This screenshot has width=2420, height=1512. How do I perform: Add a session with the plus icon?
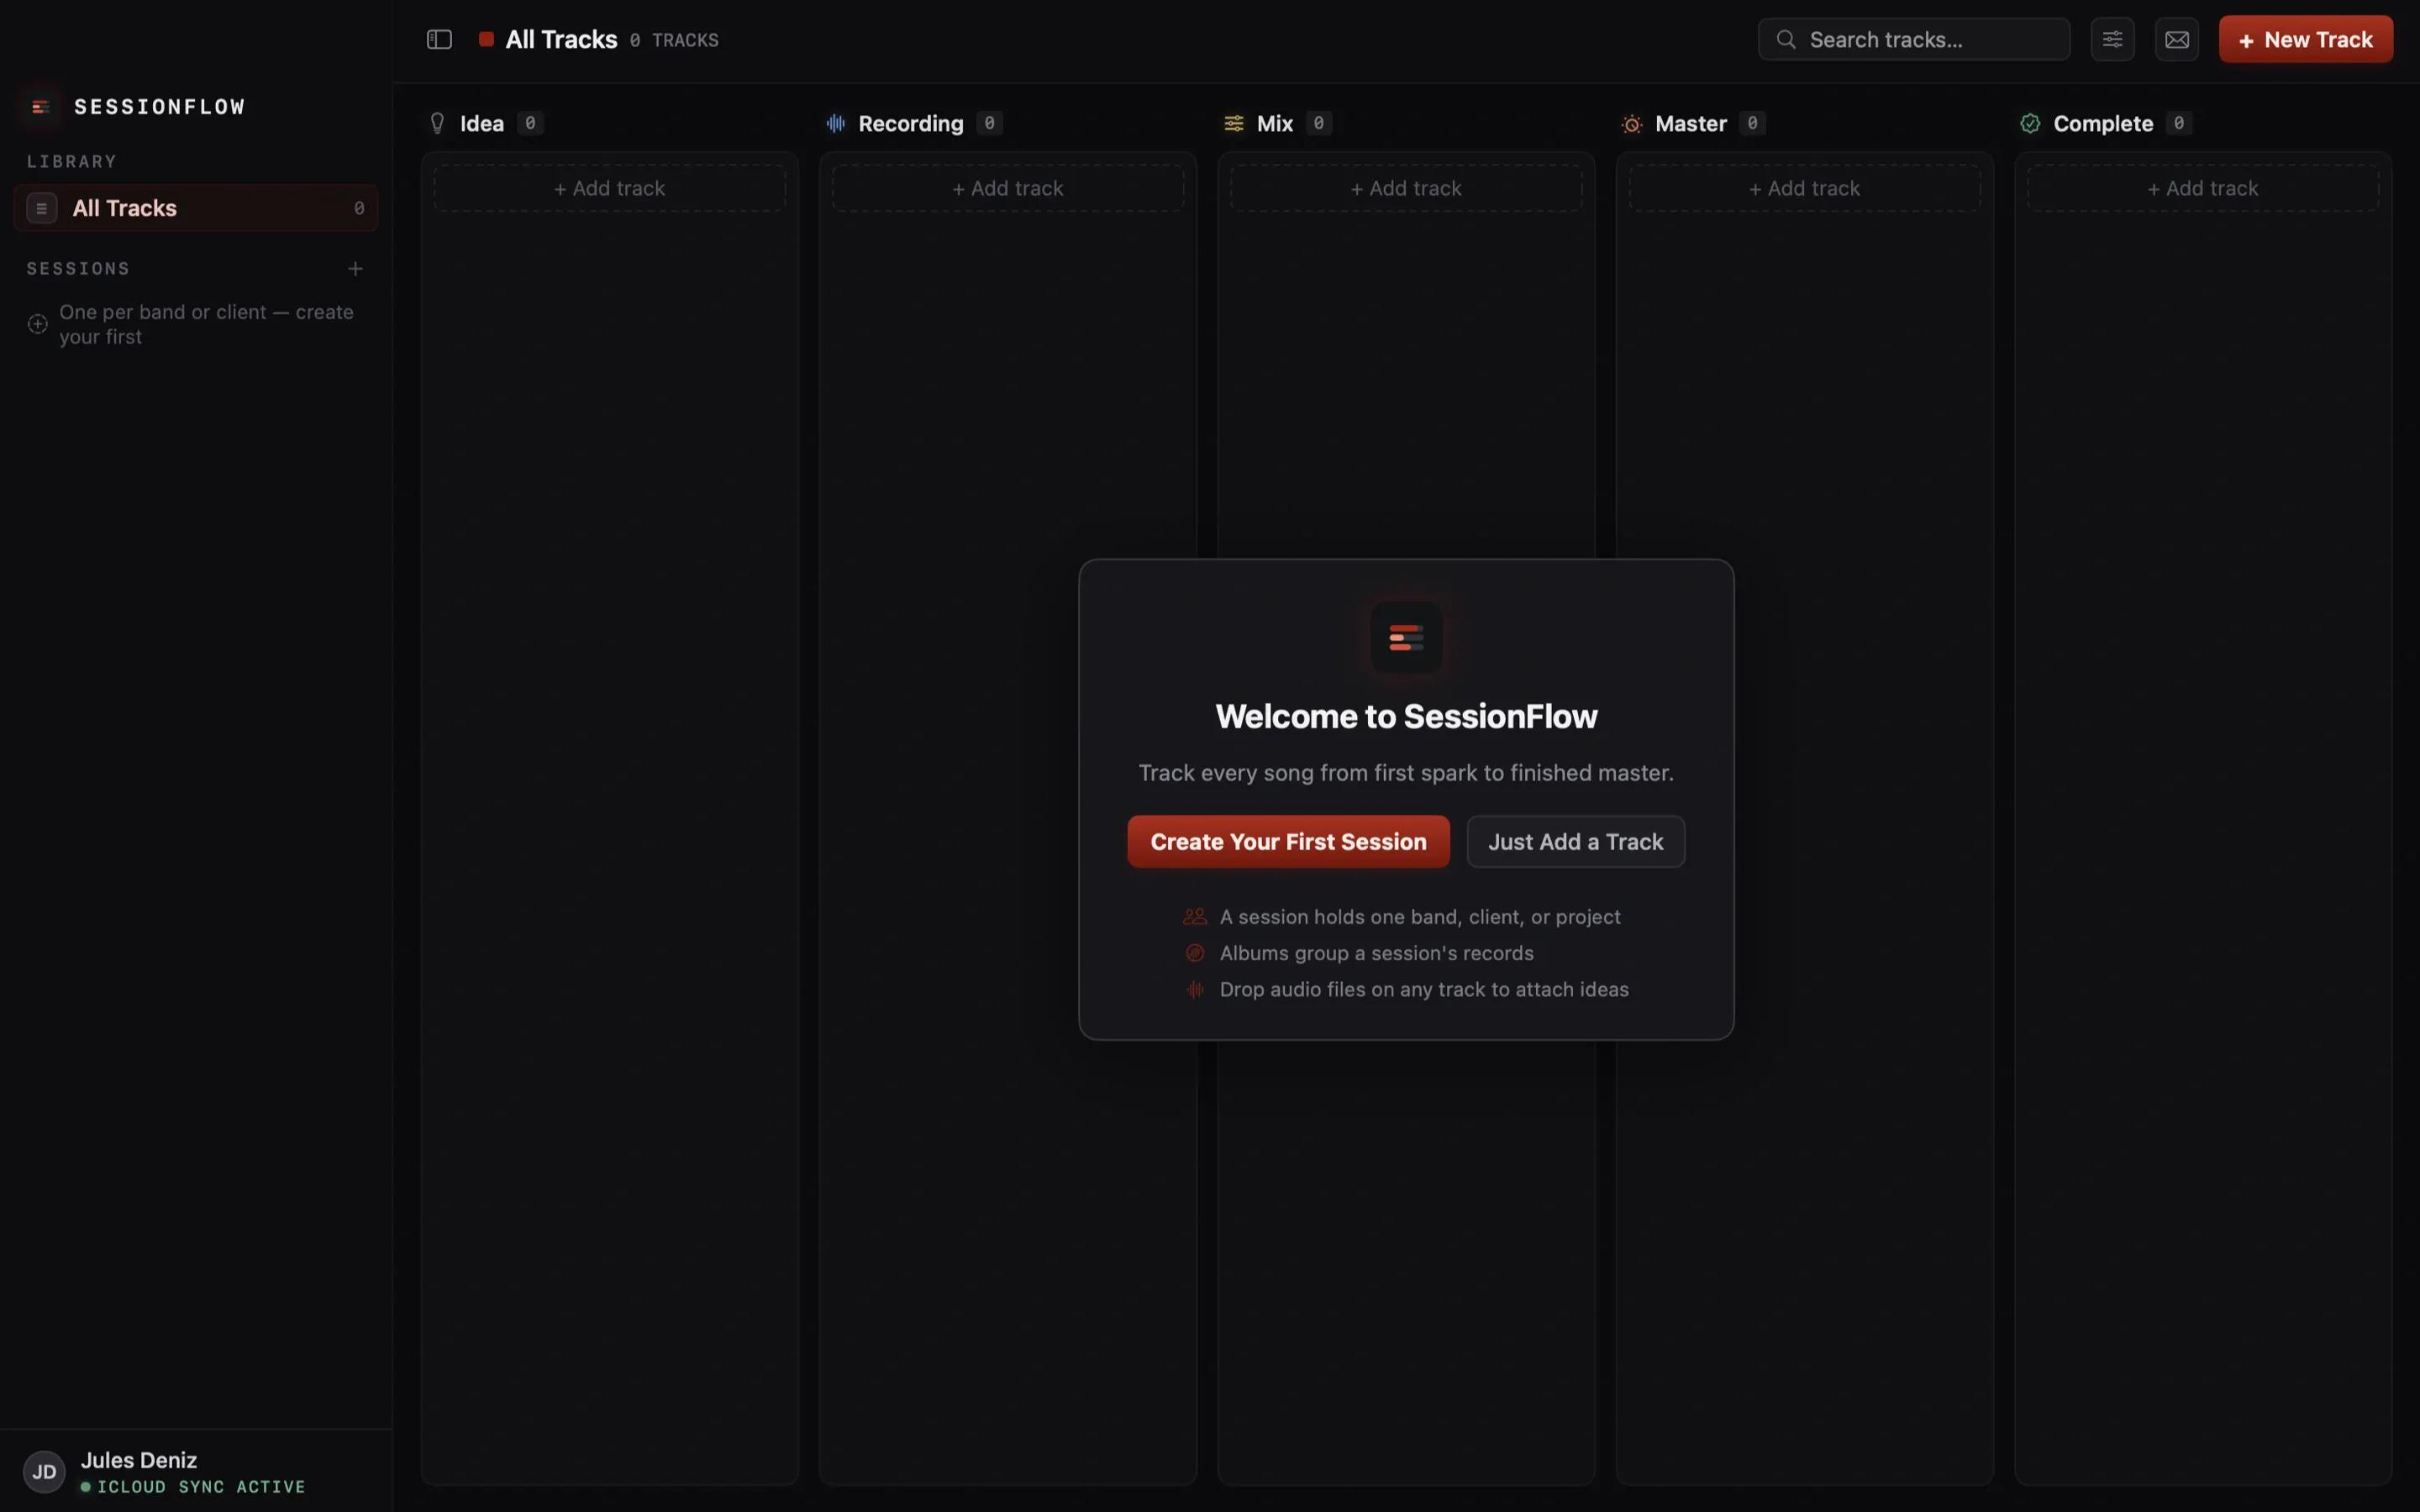tap(355, 268)
